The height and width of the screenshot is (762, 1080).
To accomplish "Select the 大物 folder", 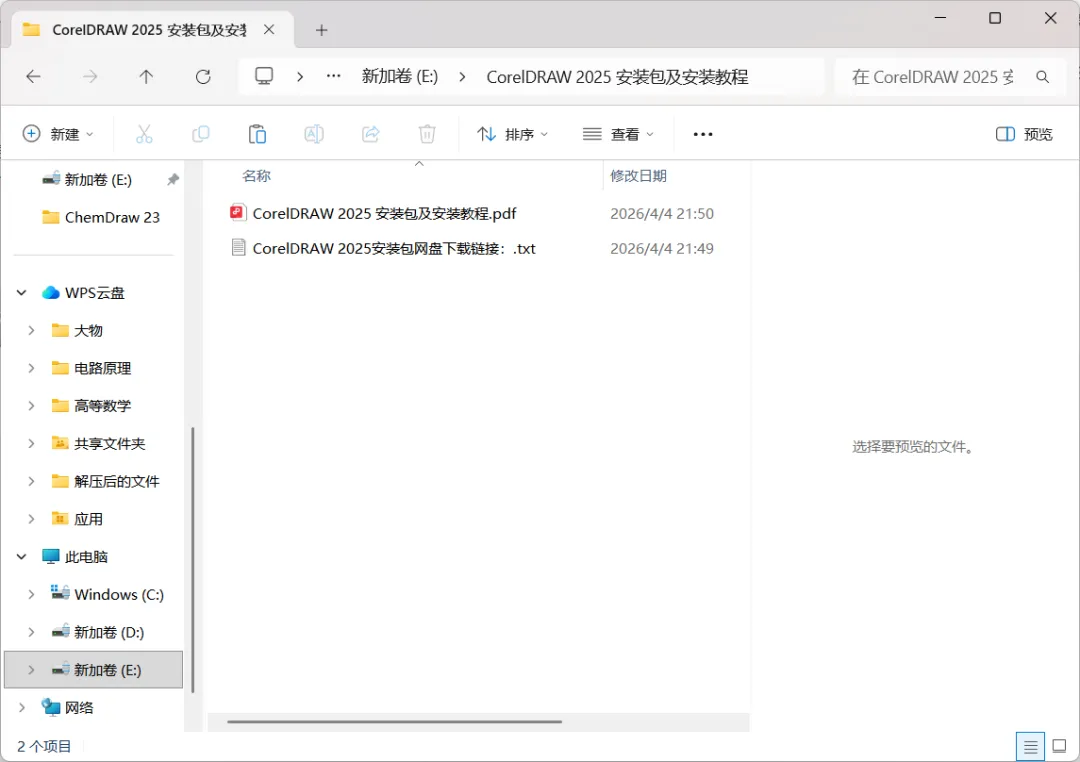I will coord(88,331).
